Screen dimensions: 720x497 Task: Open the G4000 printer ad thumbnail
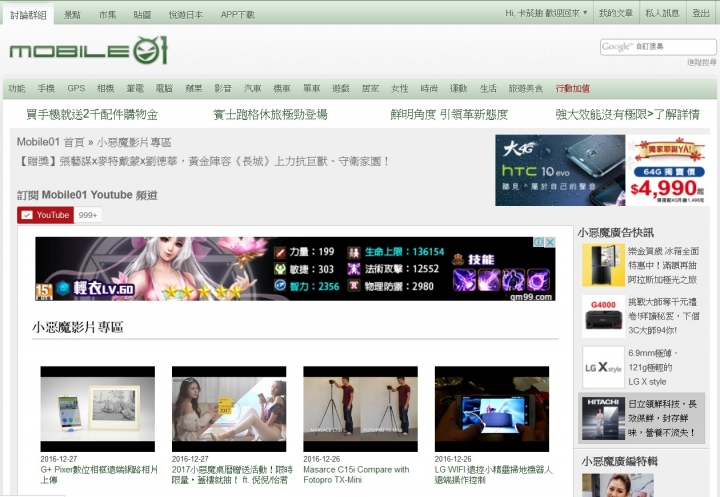click(x=603, y=316)
